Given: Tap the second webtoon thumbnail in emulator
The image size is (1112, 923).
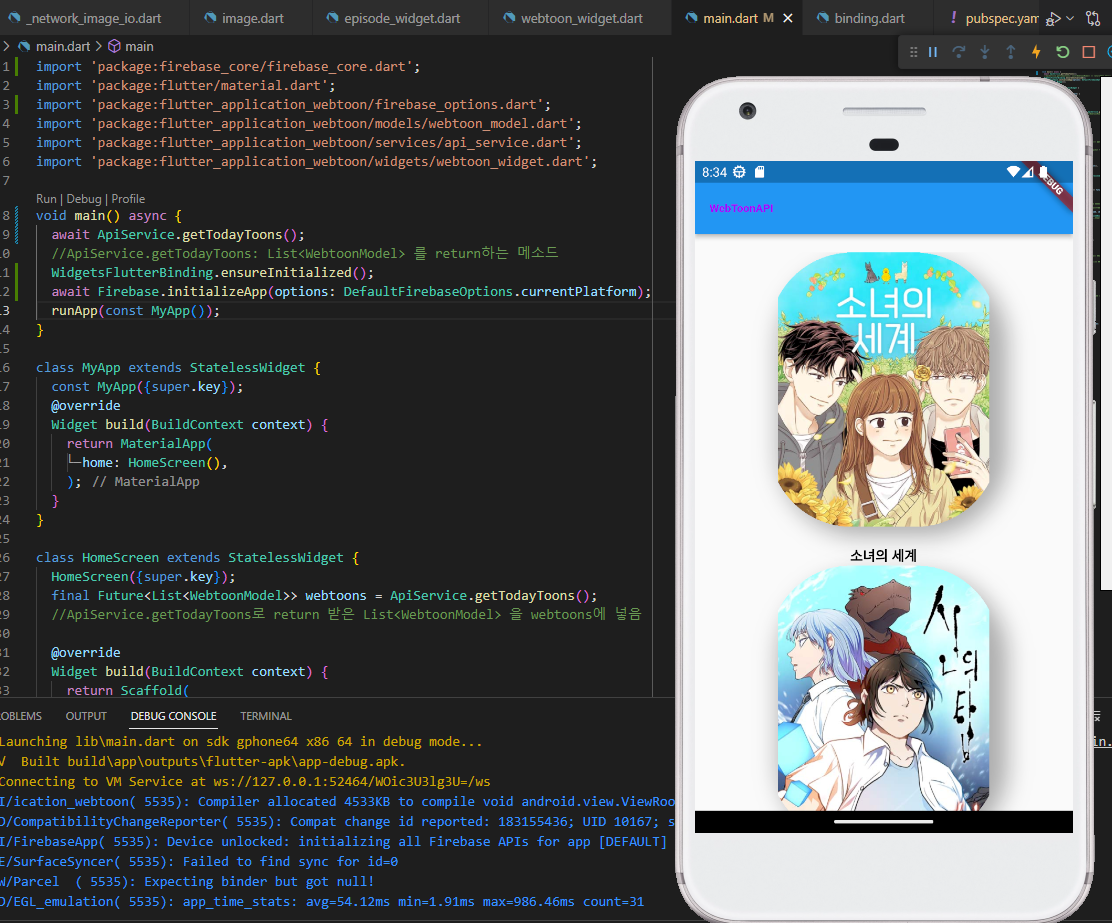Looking at the screenshot, I should [x=884, y=688].
